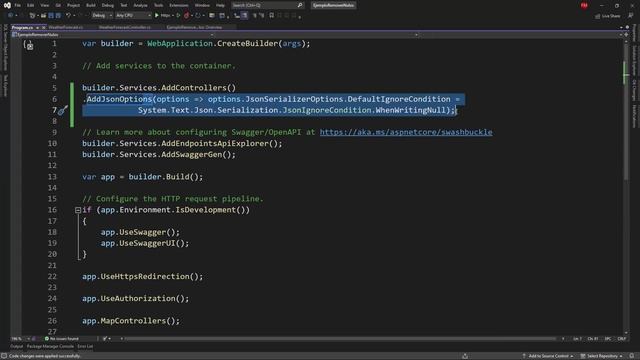
Task: Open the editor zoom percentage dropdown
Action: 21,338
